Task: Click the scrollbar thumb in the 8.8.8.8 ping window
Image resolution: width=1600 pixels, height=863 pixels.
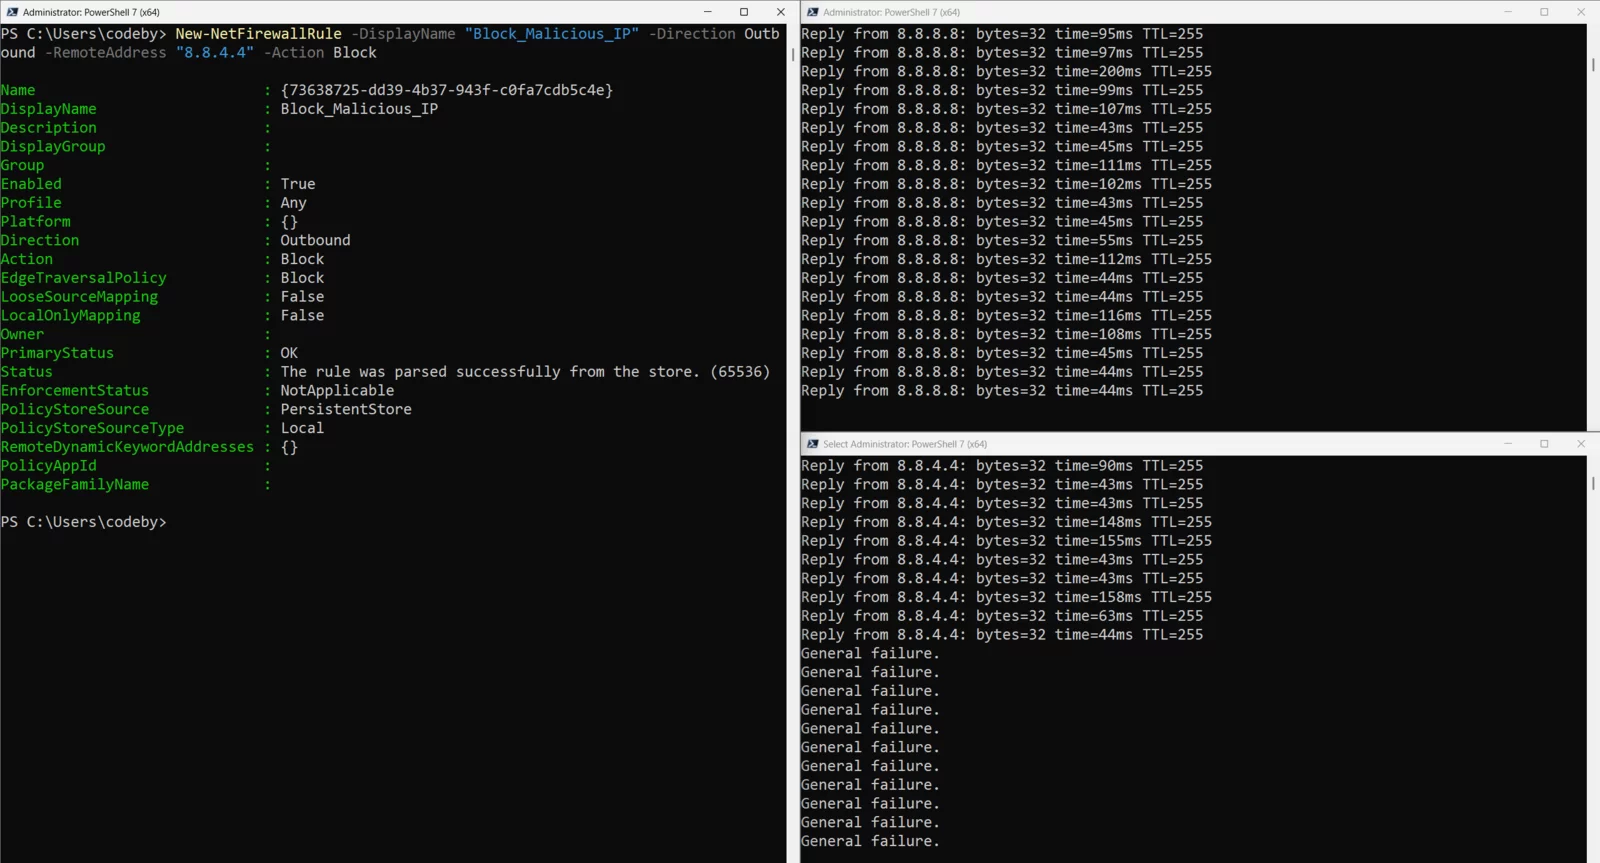Action: (x=1593, y=65)
